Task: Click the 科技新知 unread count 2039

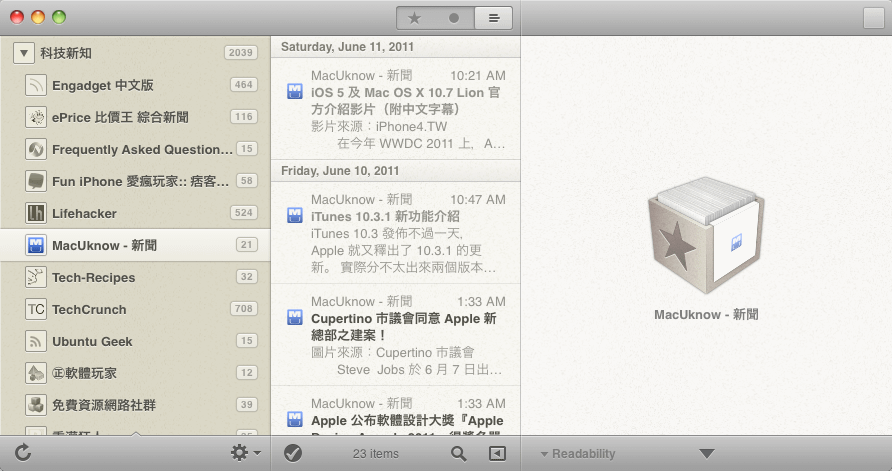Action: point(241,53)
